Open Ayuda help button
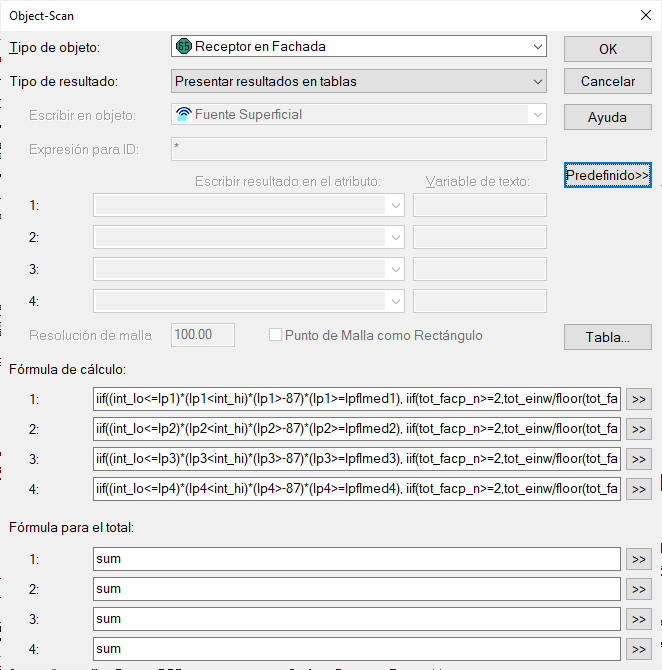662x670 pixels. point(608,117)
